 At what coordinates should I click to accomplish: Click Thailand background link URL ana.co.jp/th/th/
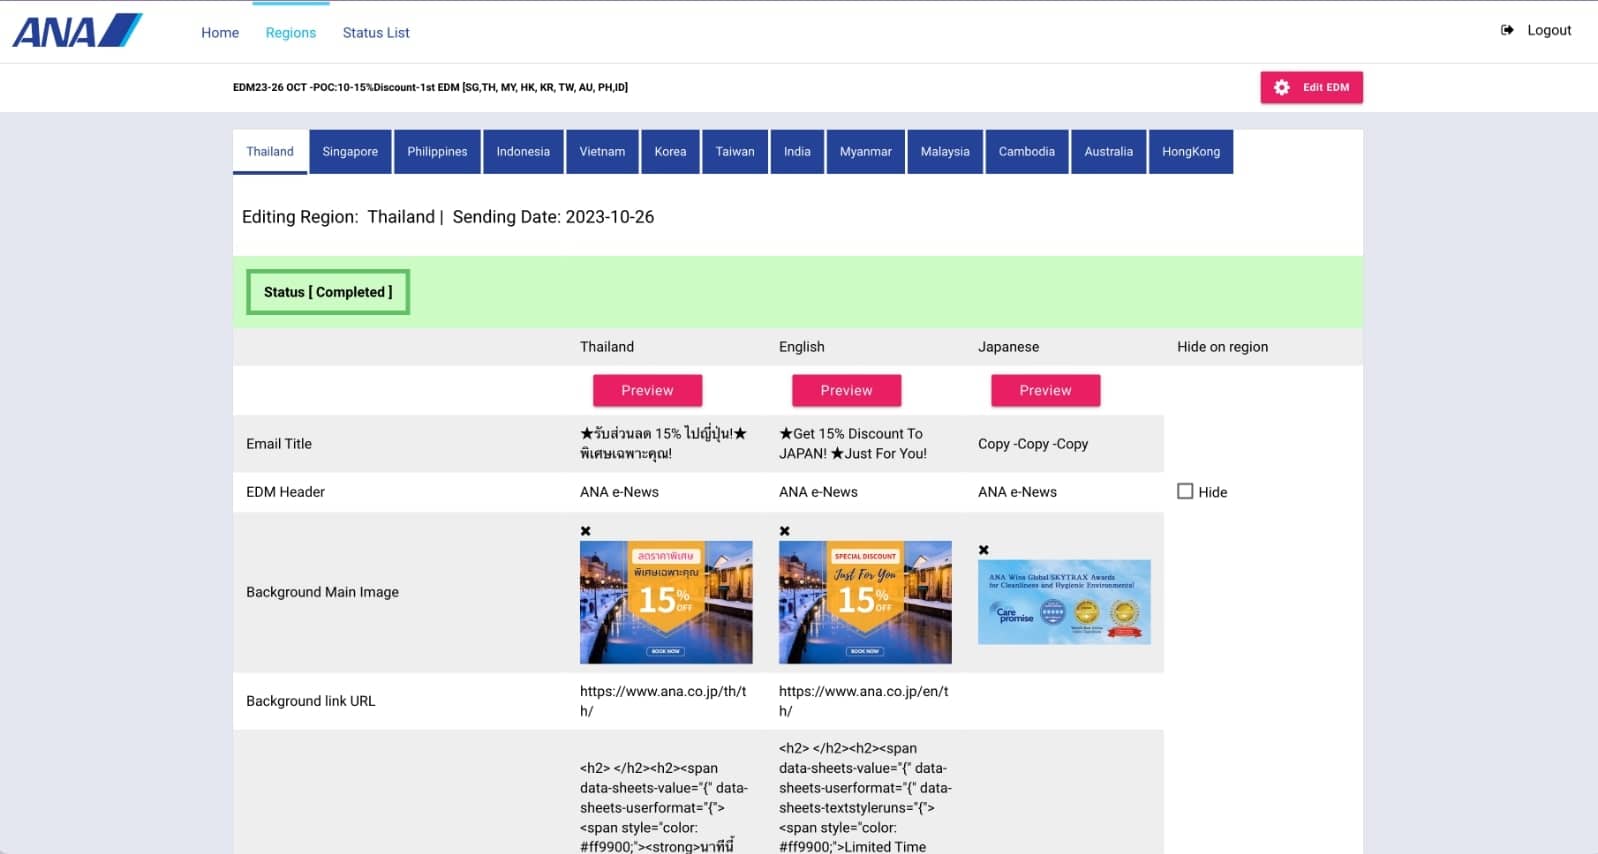click(663, 701)
